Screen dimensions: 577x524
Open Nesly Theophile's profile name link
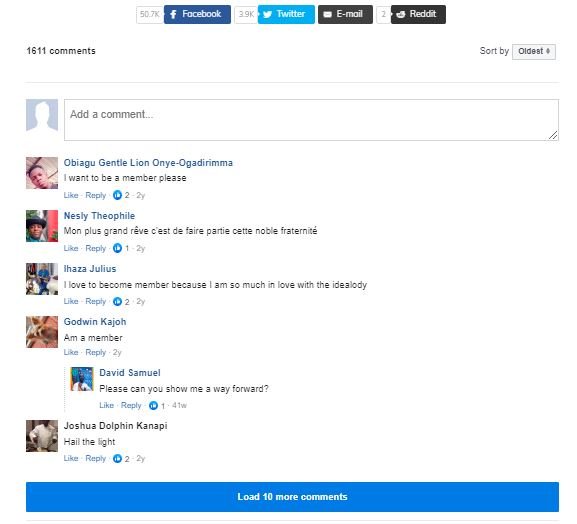(99, 216)
